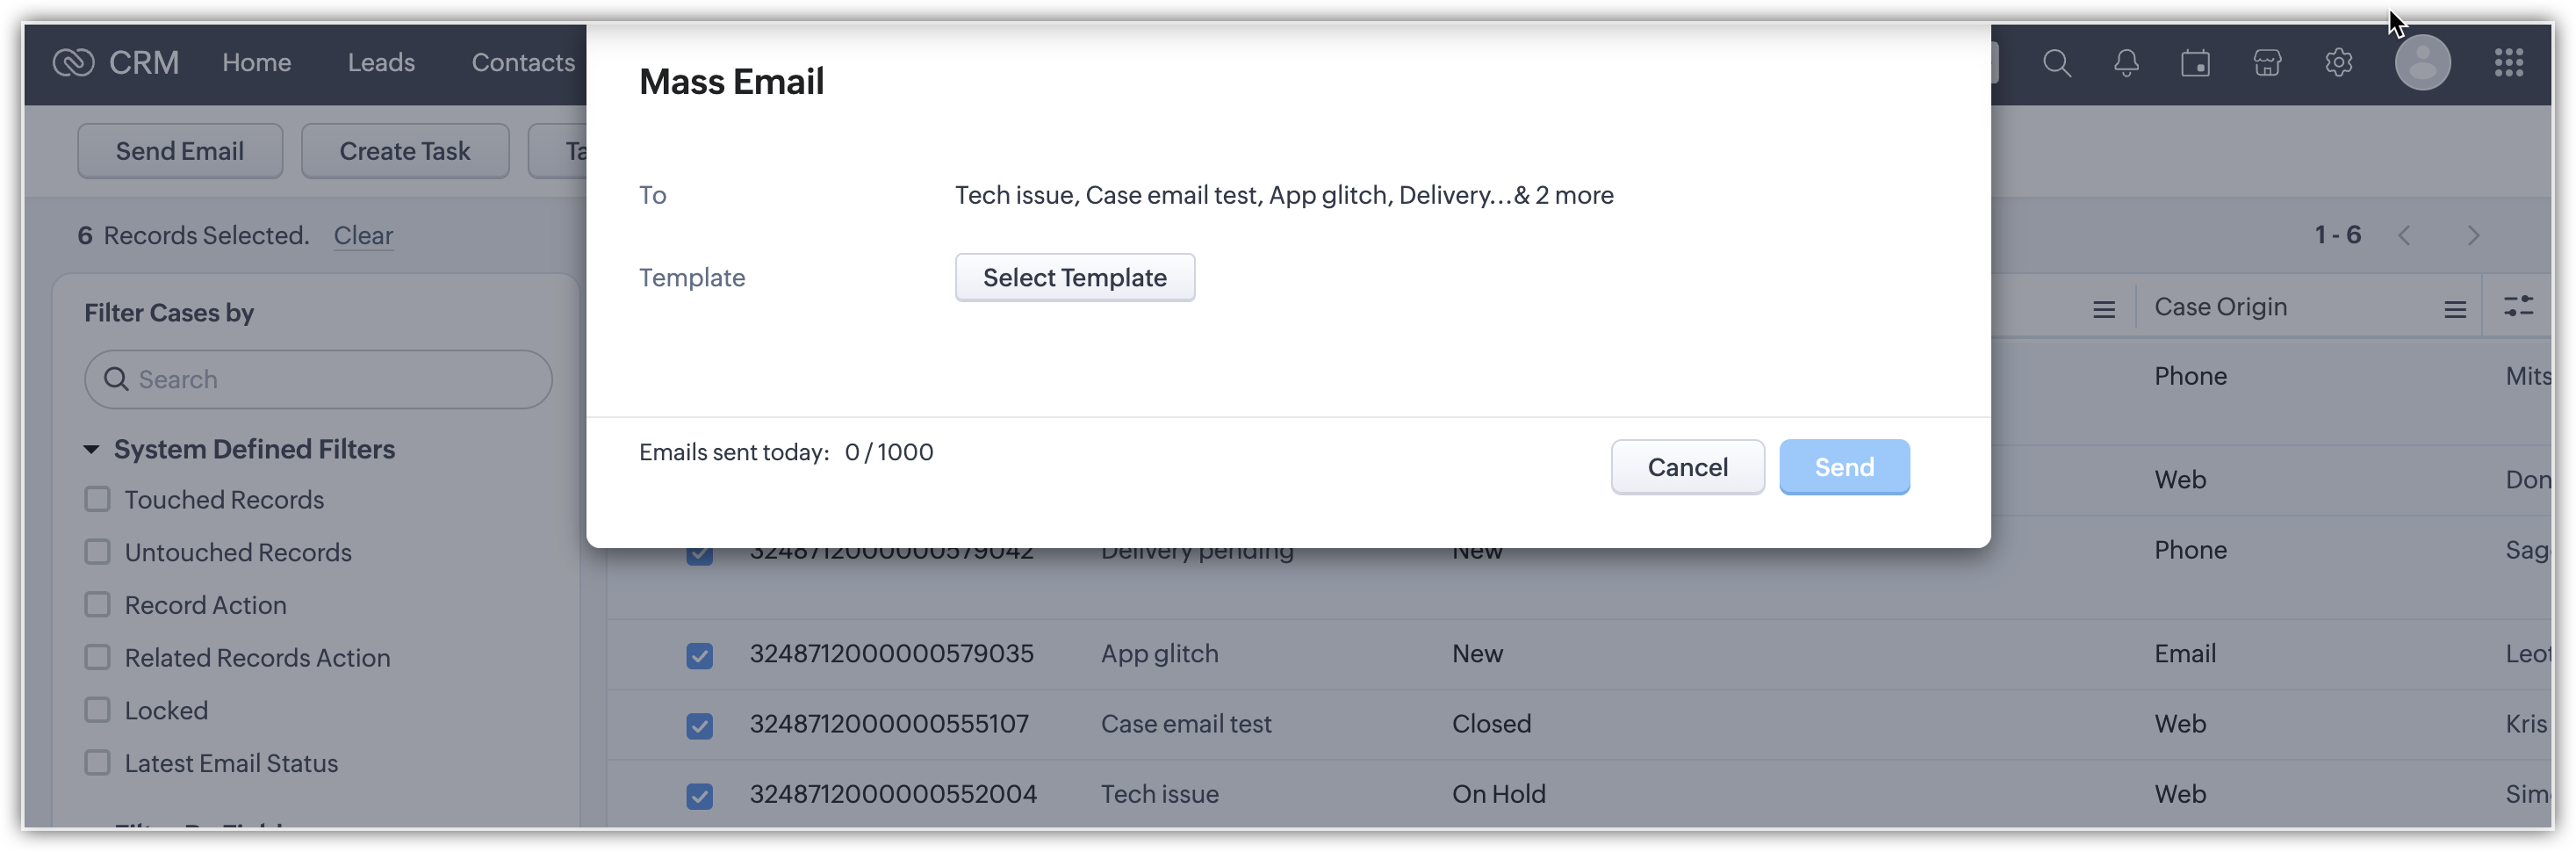Open the Leads tab
2576x852 pixels.
381,63
